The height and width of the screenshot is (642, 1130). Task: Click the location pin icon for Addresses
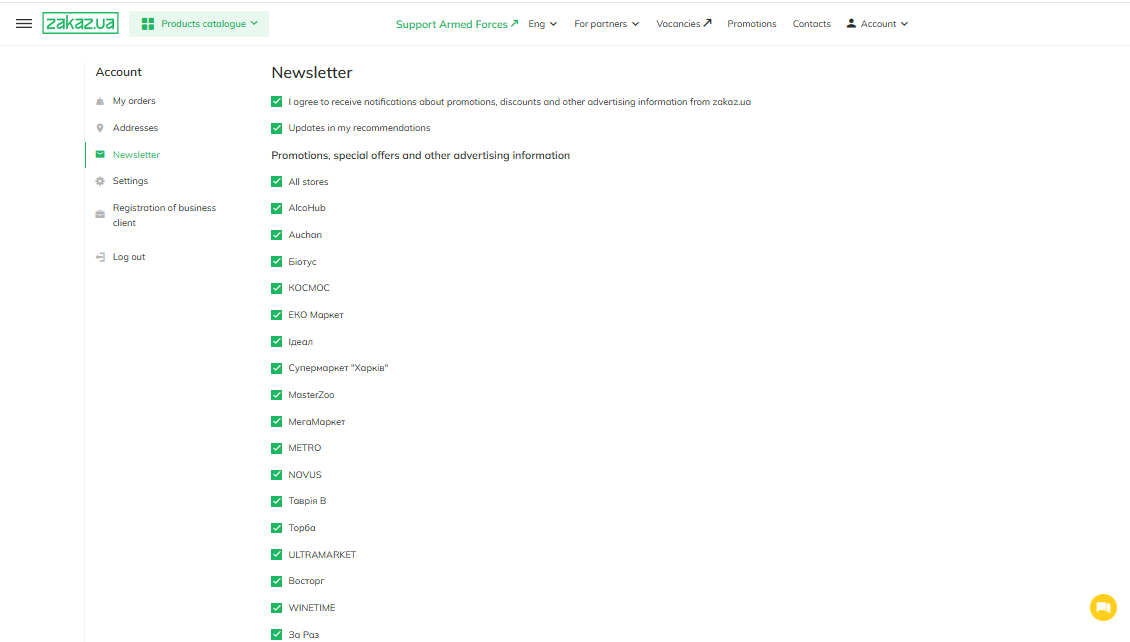[100, 128]
